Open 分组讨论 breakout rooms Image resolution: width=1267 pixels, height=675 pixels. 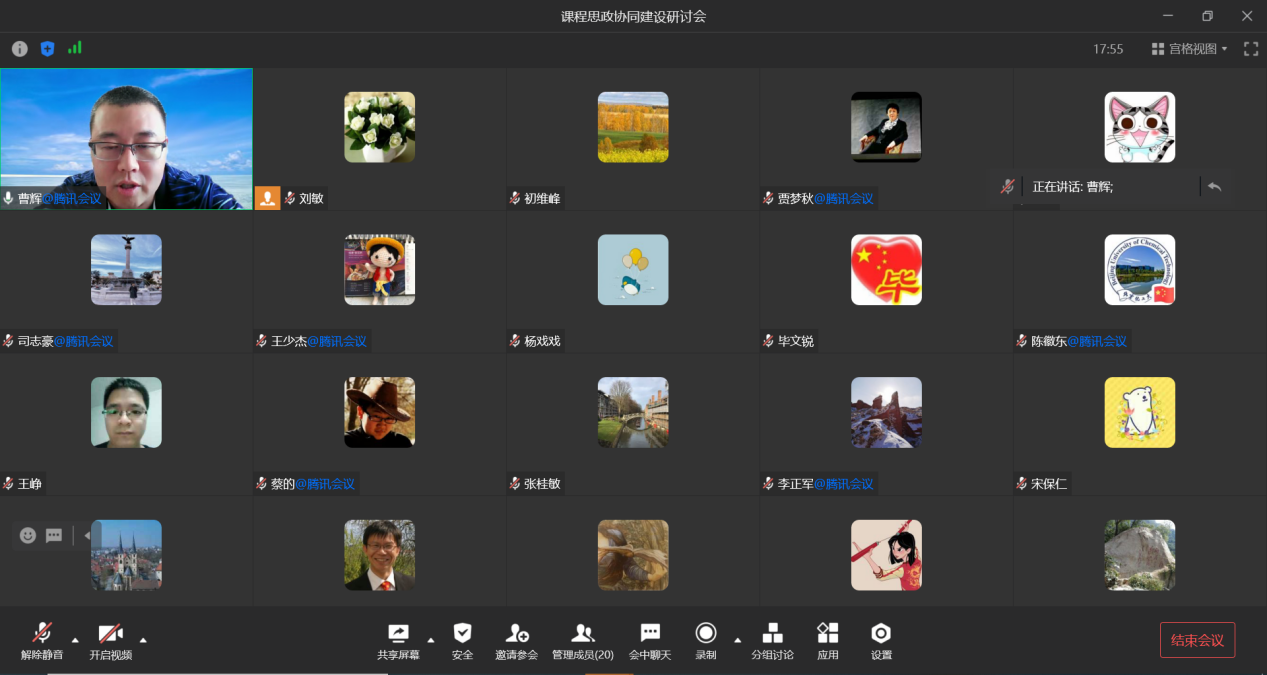coord(772,641)
